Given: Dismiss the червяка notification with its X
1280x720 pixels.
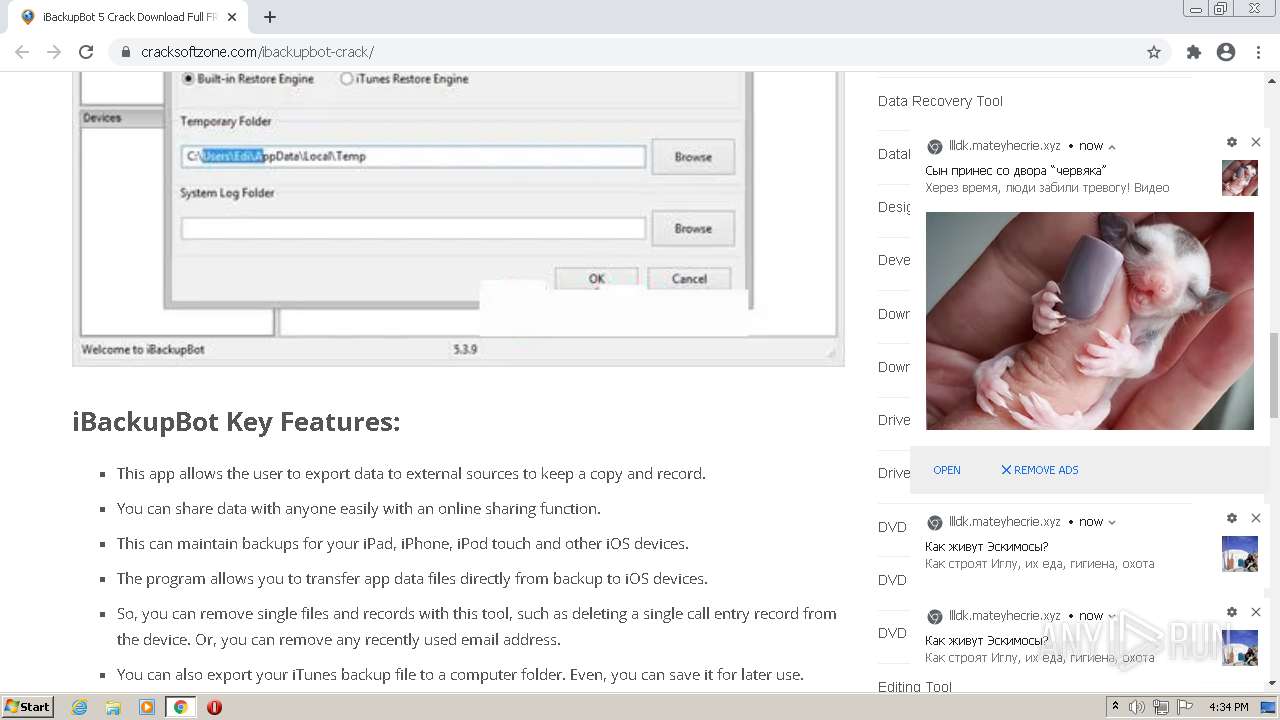Looking at the screenshot, I should coord(1256,143).
